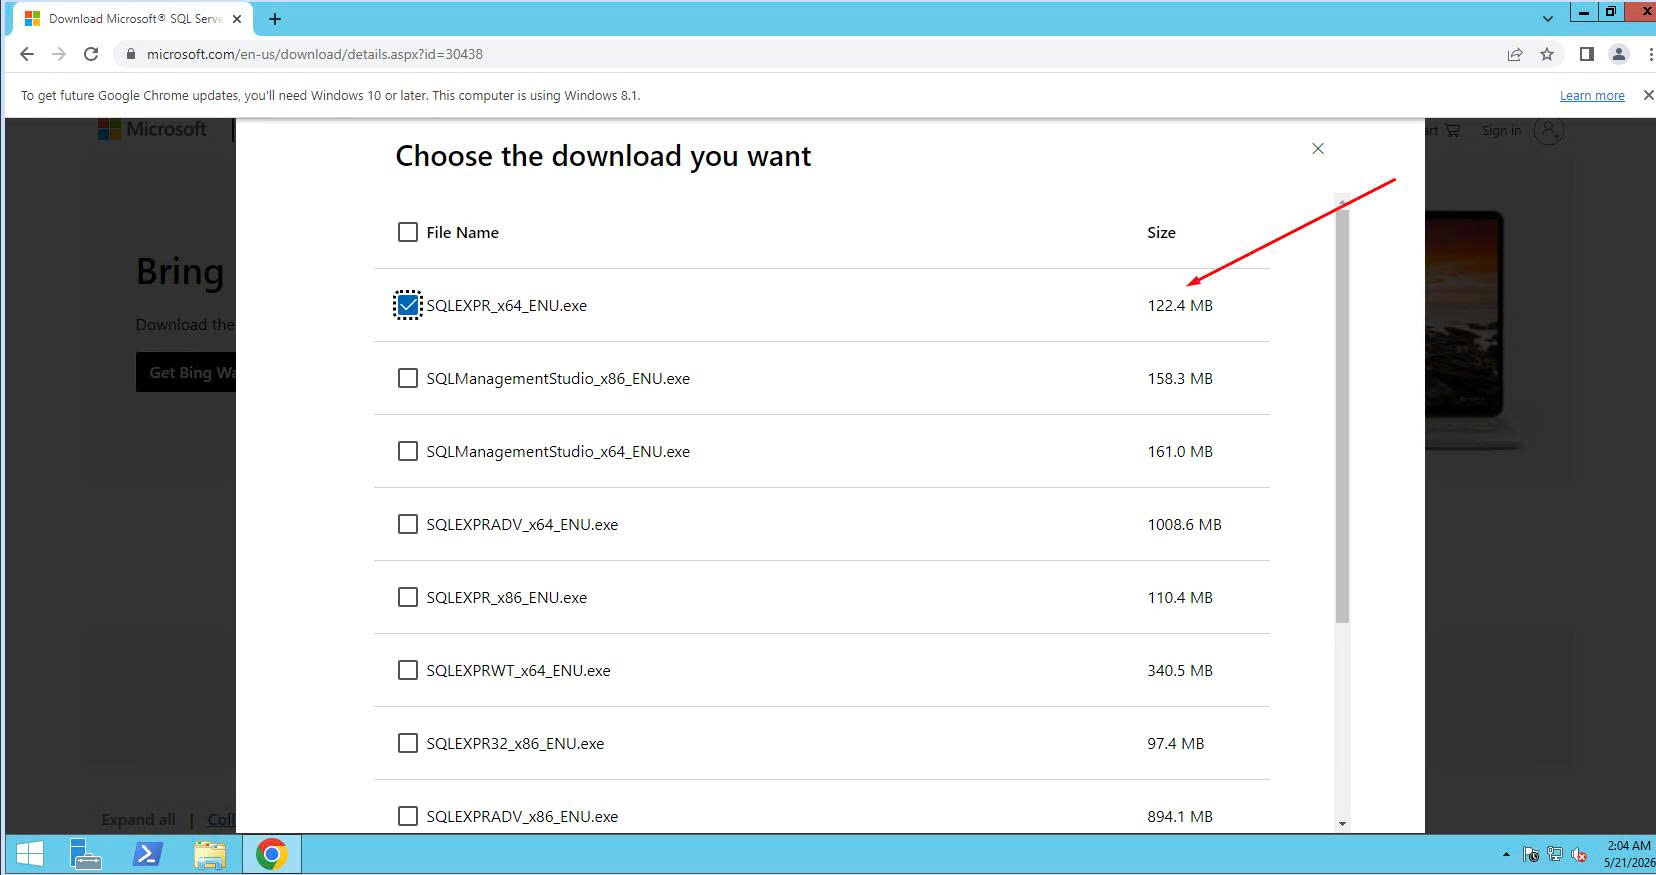Show hidden system tray icons
The image size is (1656, 875).
pyautogui.click(x=1506, y=854)
